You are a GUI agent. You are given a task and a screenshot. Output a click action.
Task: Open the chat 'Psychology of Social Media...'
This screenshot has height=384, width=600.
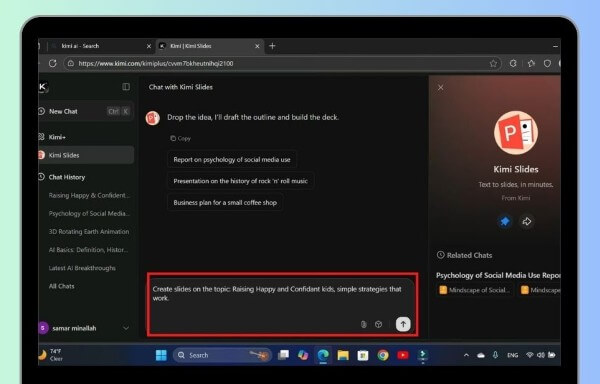[x=89, y=213]
